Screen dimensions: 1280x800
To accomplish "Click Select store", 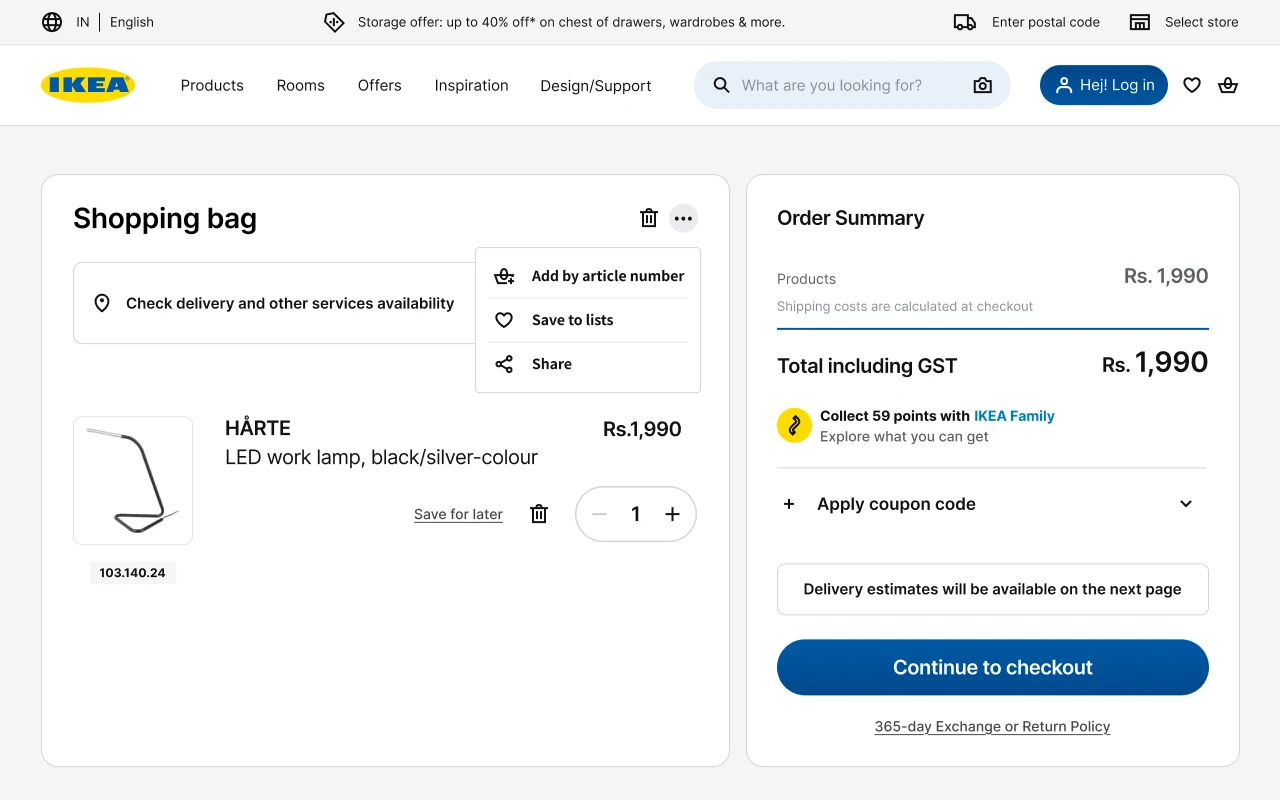I will [1202, 22].
